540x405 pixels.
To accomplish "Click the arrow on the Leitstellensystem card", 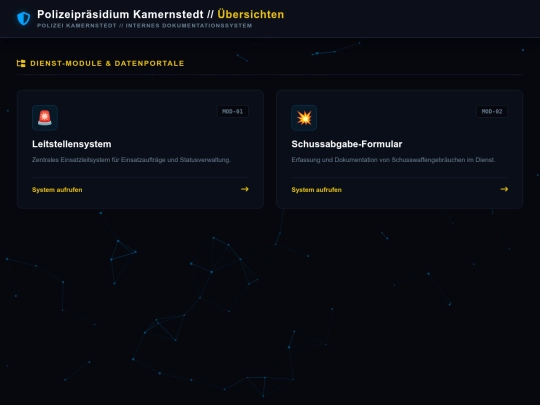I will (x=245, y=189).
